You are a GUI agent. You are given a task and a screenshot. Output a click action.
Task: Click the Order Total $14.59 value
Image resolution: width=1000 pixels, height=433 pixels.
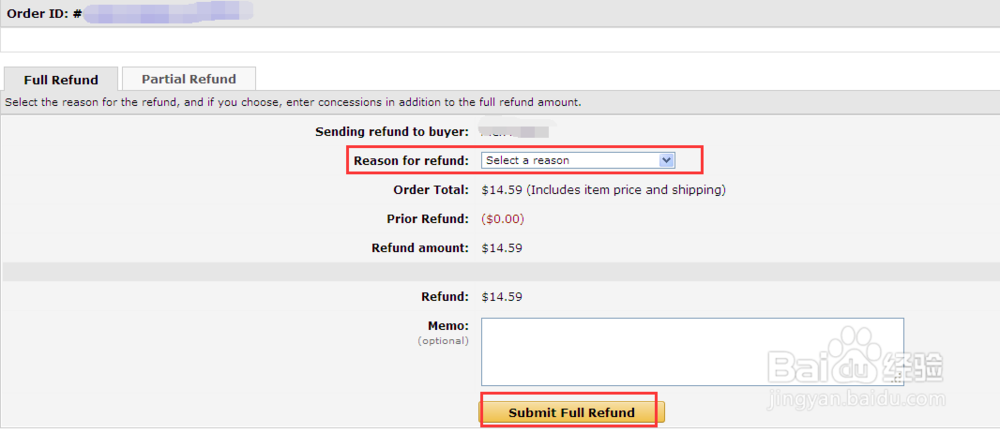(502, 190)
